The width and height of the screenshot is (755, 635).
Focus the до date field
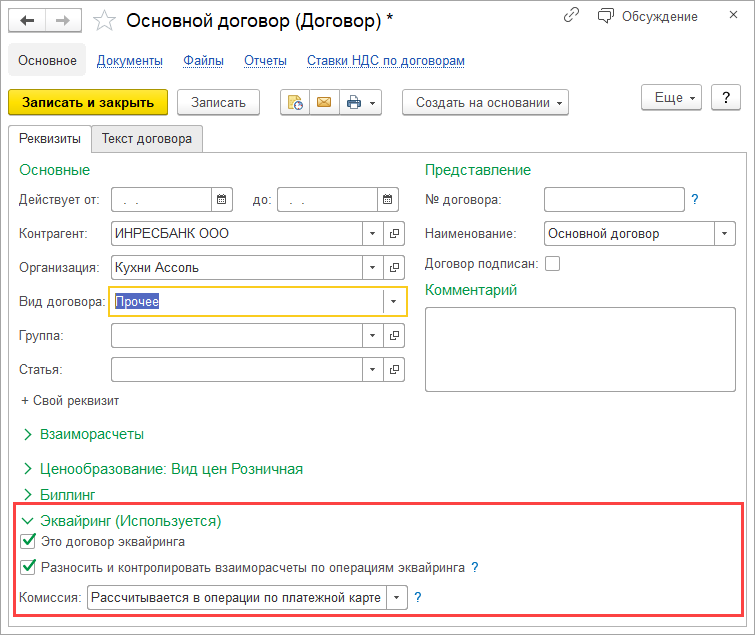click(x=327, y=199)
